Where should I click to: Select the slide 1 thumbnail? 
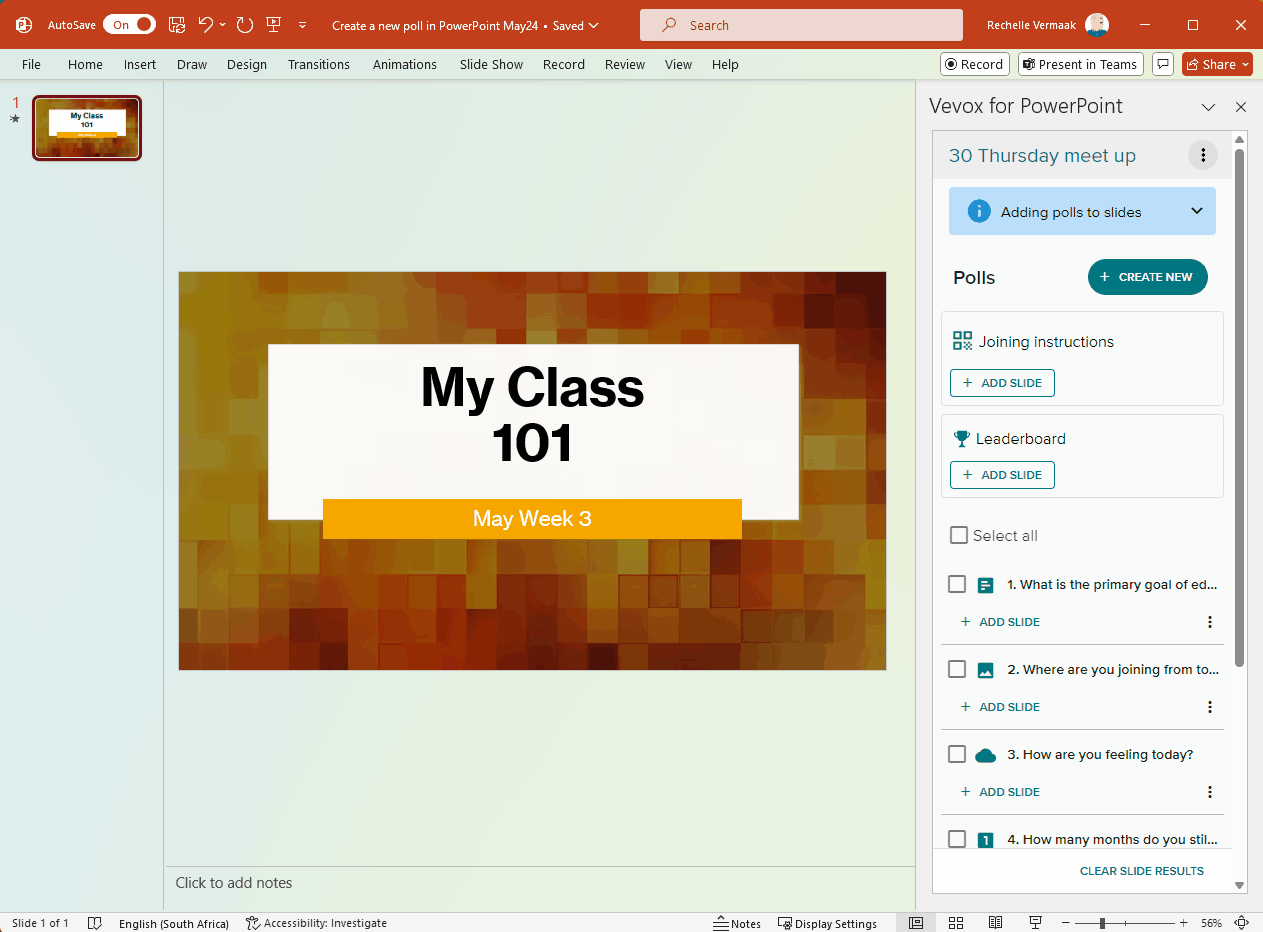[x=86, y=128]
